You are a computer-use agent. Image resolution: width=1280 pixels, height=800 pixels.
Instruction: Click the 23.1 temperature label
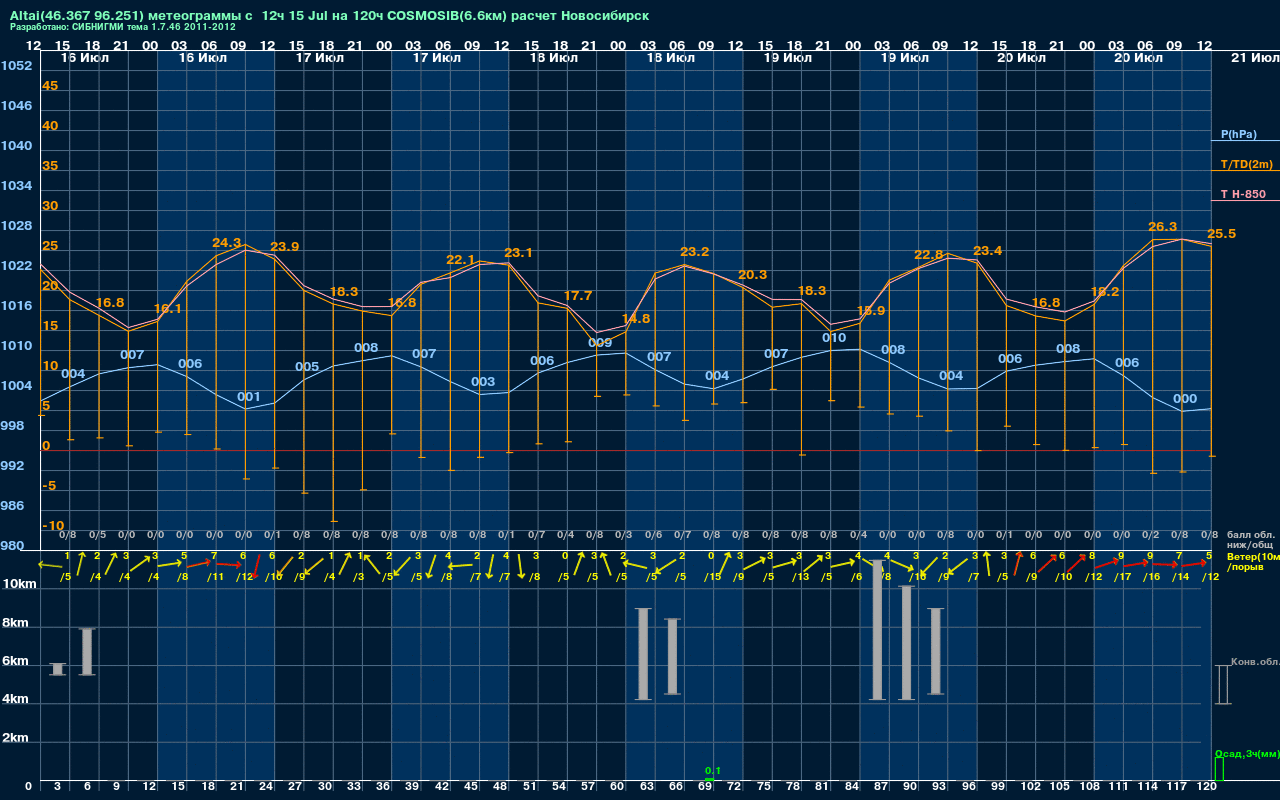pos(519,253)
